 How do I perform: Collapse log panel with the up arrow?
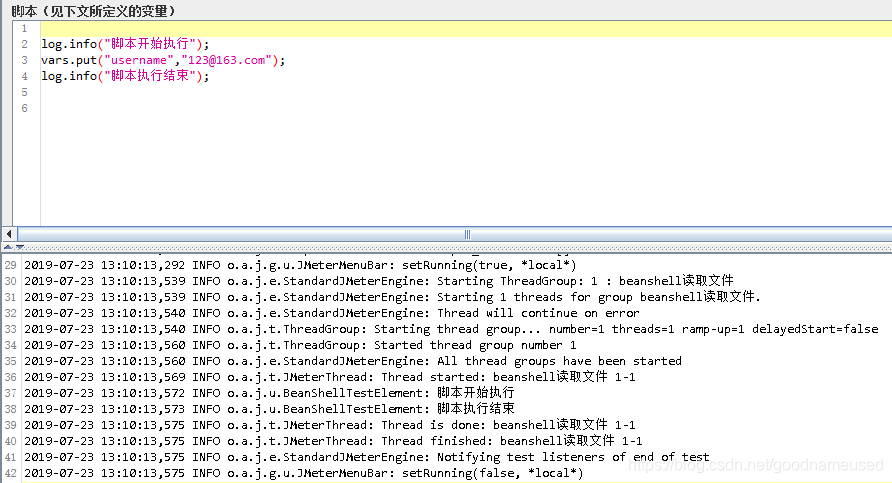pyautogui.click(x=8, y=247)
